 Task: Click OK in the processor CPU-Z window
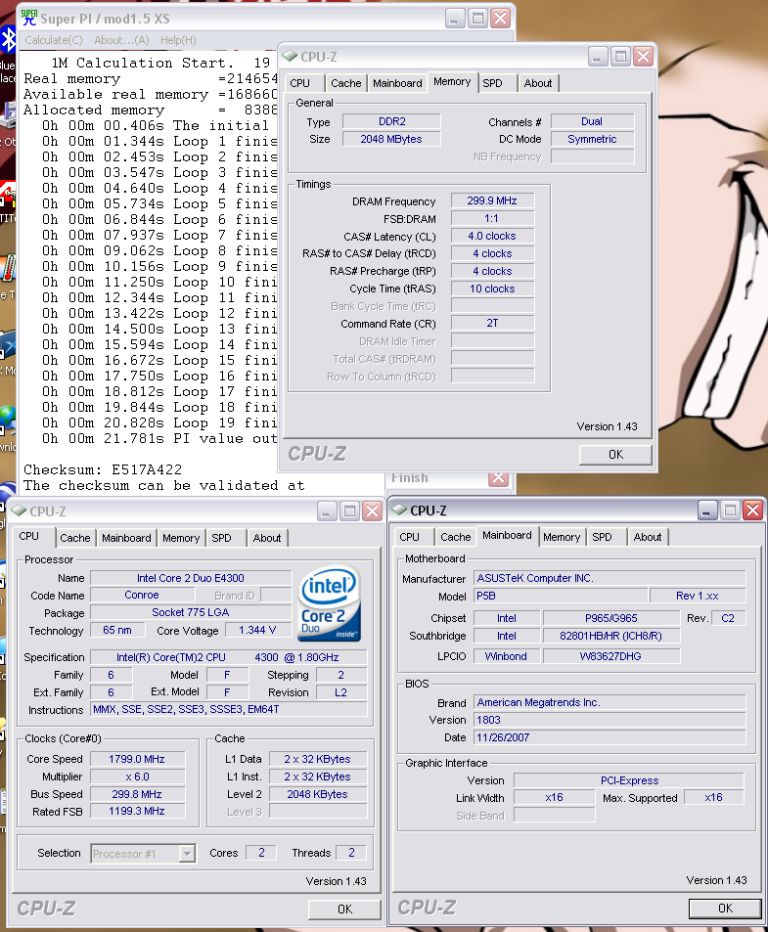coord(345,909)
